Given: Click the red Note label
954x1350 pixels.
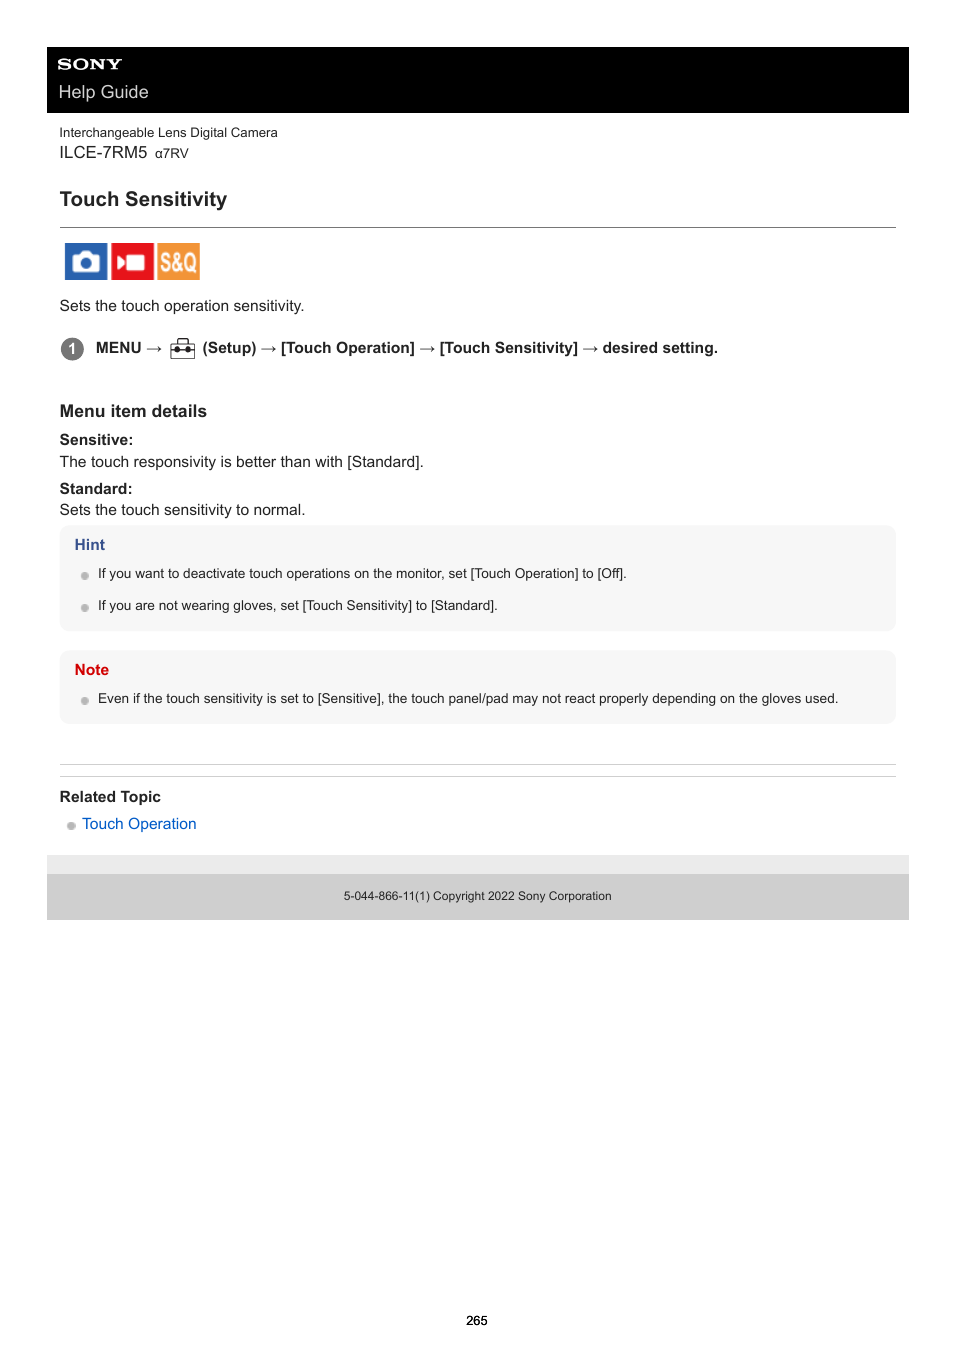Looking at the screenshot, I should pyautogui.click(x=92, y=670).
